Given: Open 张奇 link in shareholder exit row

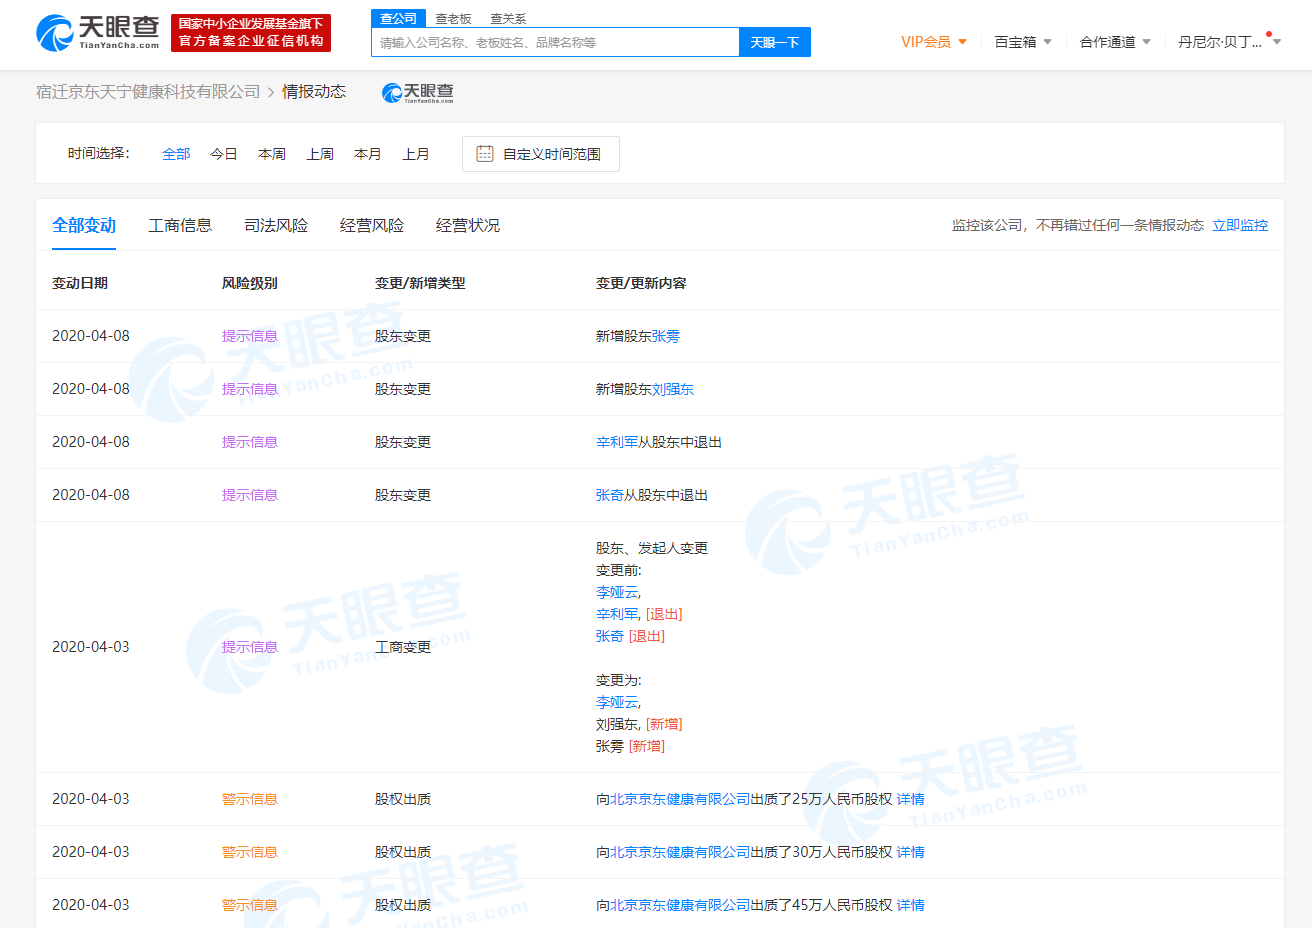Looking at the screenshot, I should pos(610,495).
